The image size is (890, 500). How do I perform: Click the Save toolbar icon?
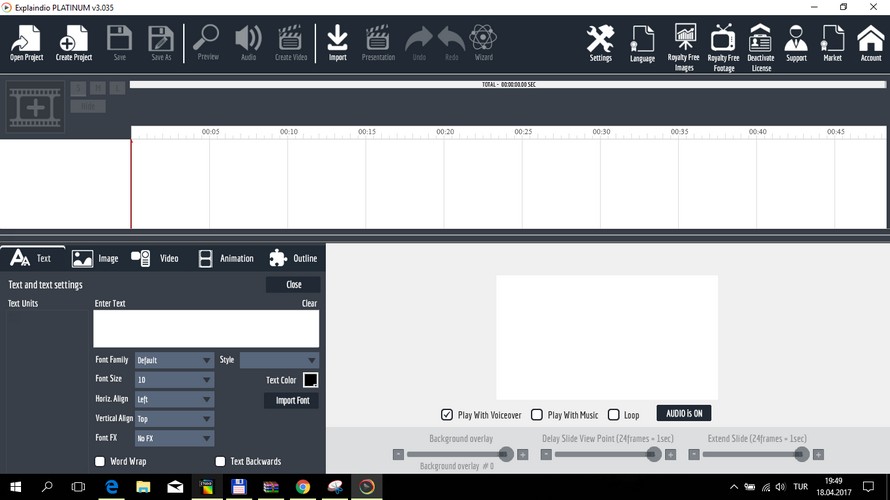(119, 43)
